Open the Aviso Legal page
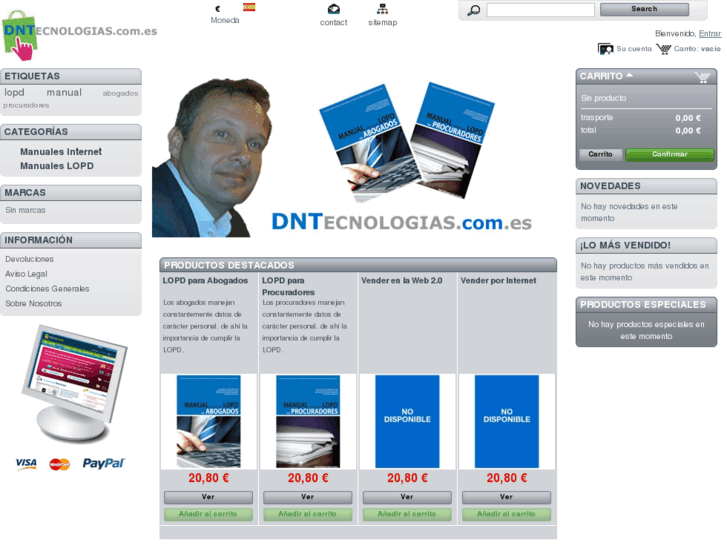This screenshot has width=727, height=545. point(26,274)
